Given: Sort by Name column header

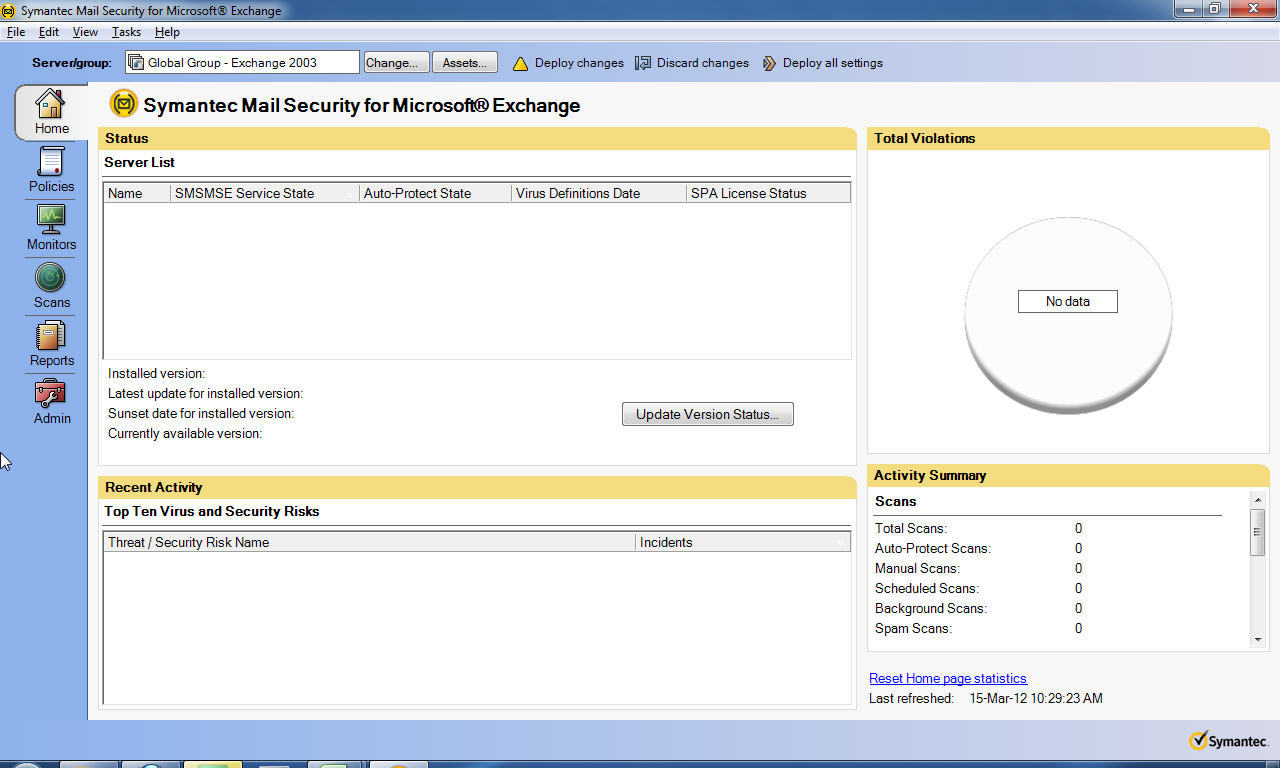Looking at the screenshot, I should tap(137, 193).
